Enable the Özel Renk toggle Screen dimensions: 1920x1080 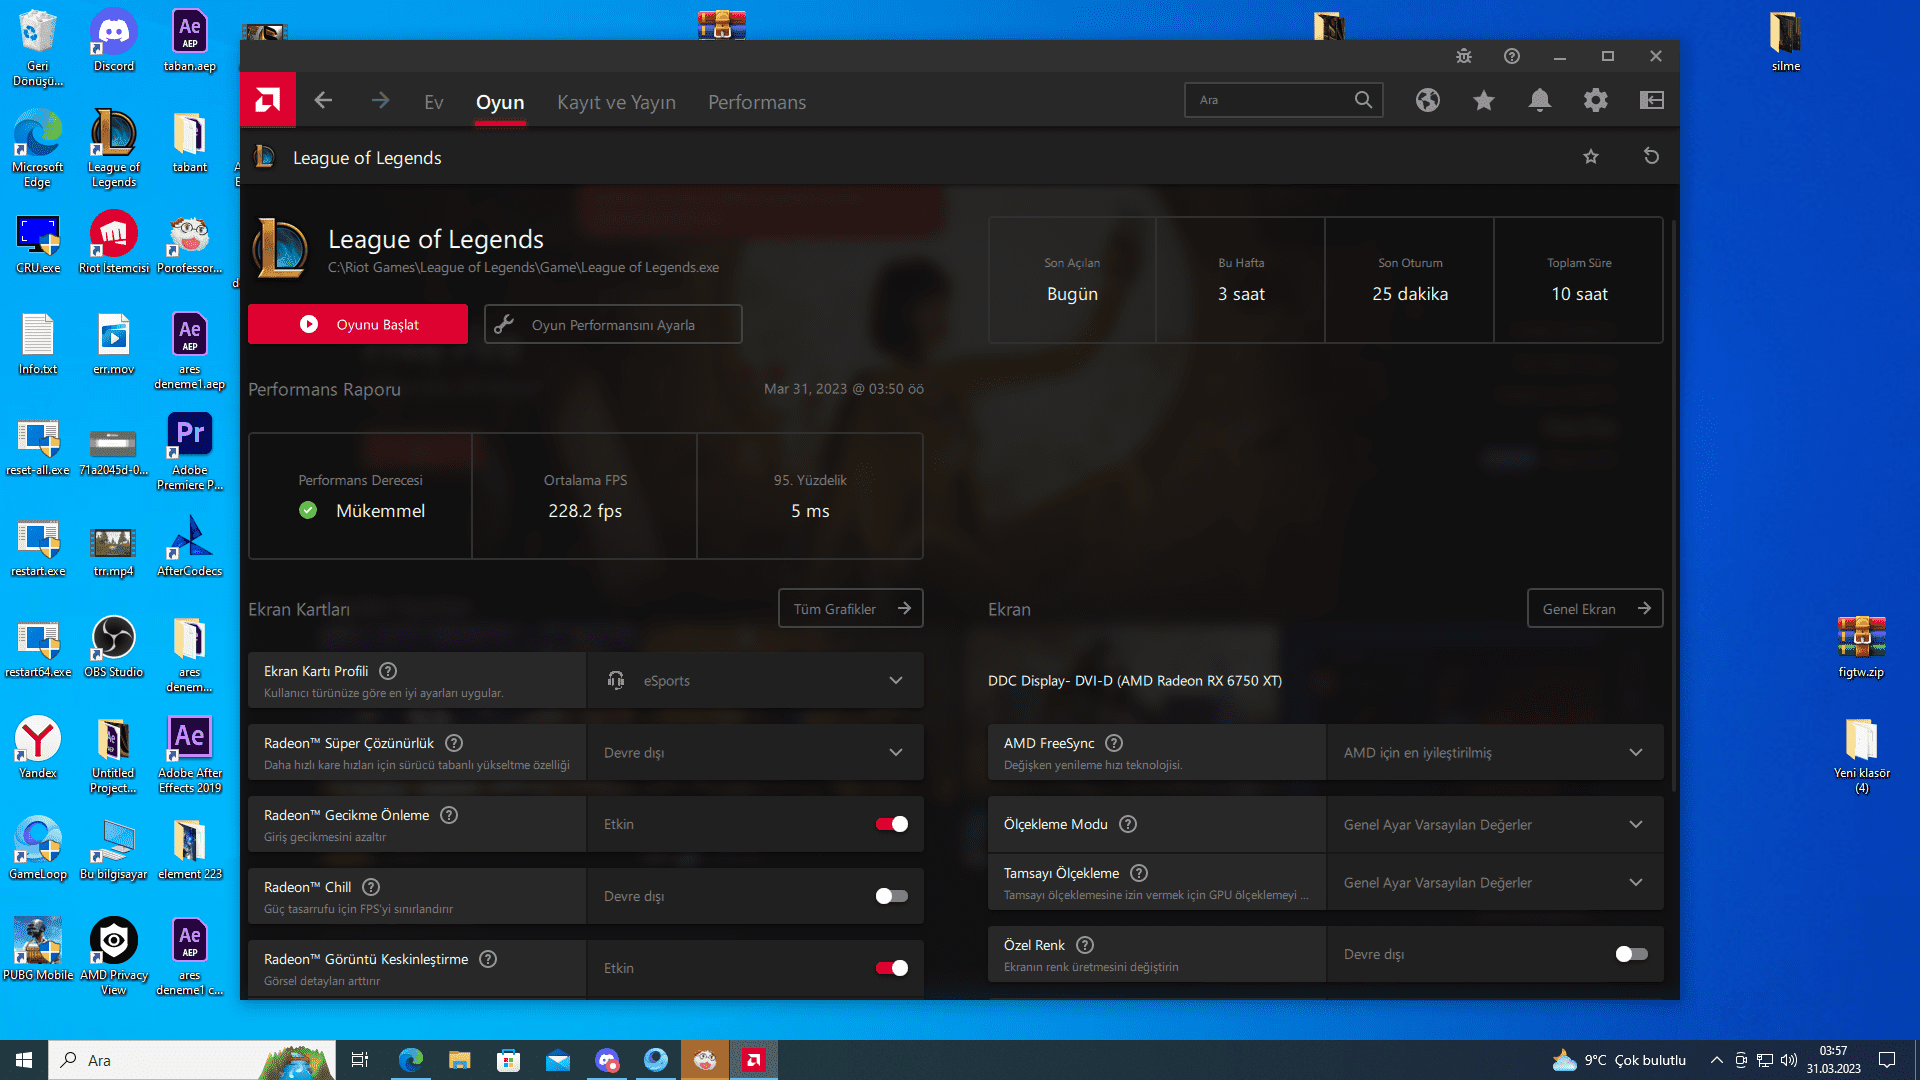coord(1631,954)
